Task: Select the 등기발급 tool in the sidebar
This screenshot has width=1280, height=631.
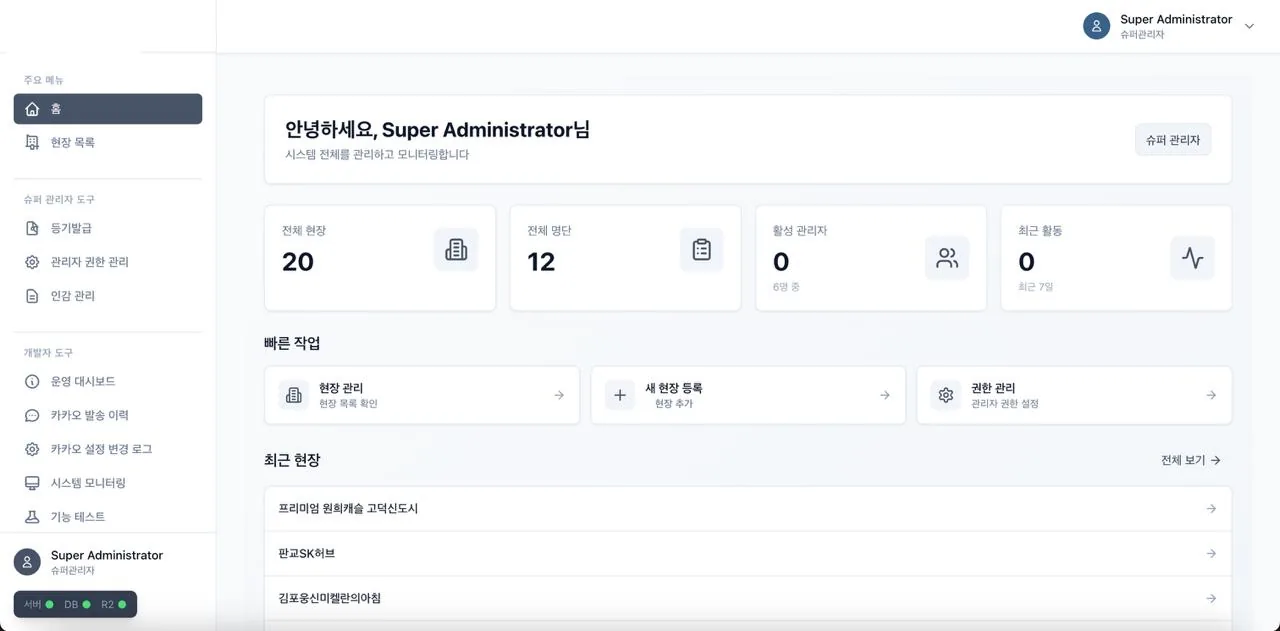Action: [34, 228]
